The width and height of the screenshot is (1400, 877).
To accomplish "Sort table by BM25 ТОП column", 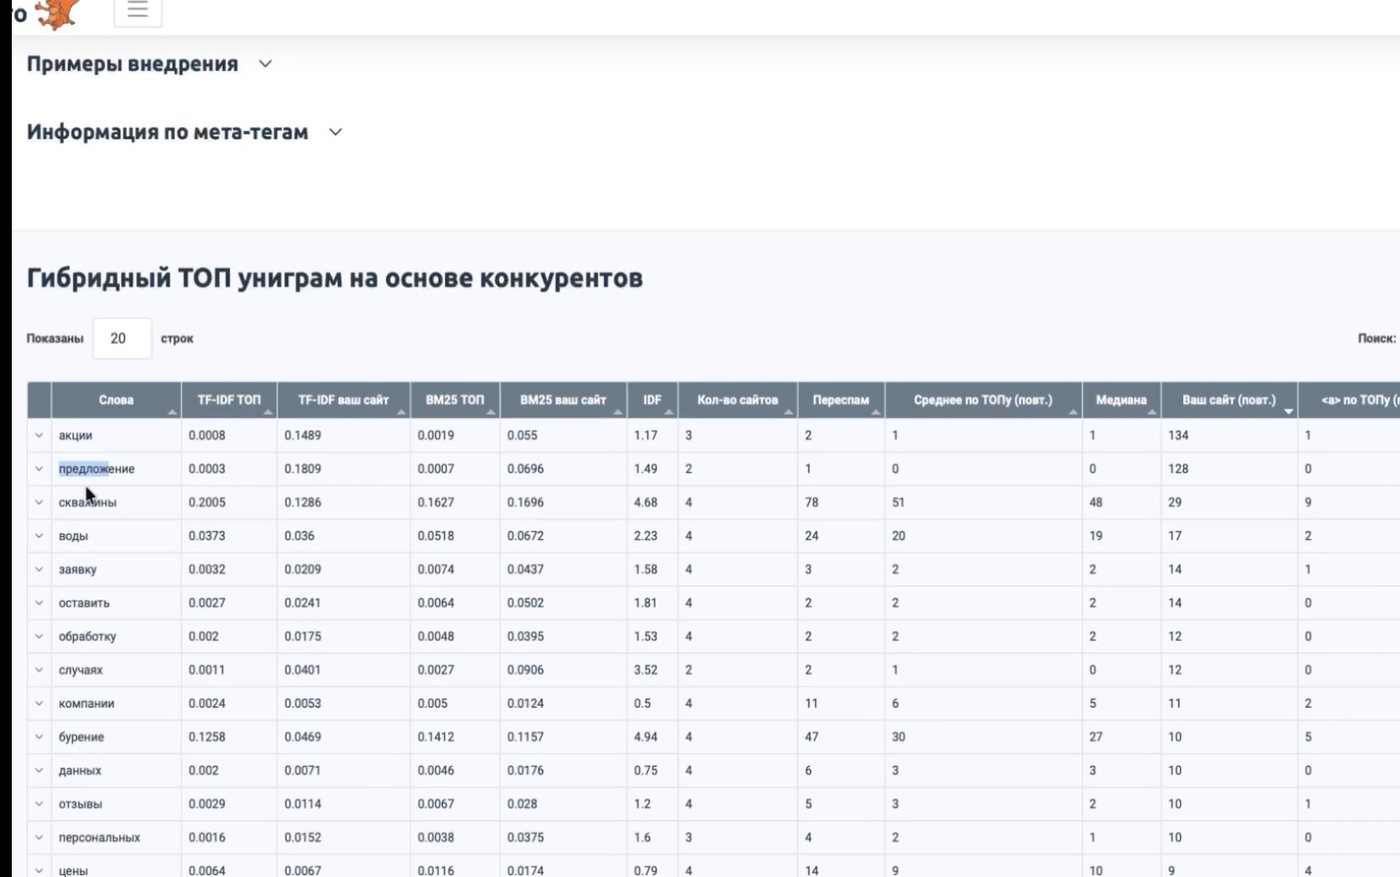I will (455, 400).
